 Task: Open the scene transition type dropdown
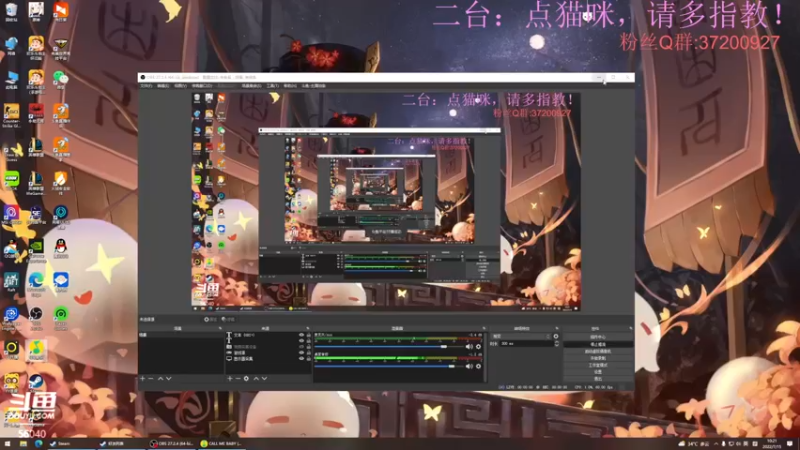[x=521, y=336]
